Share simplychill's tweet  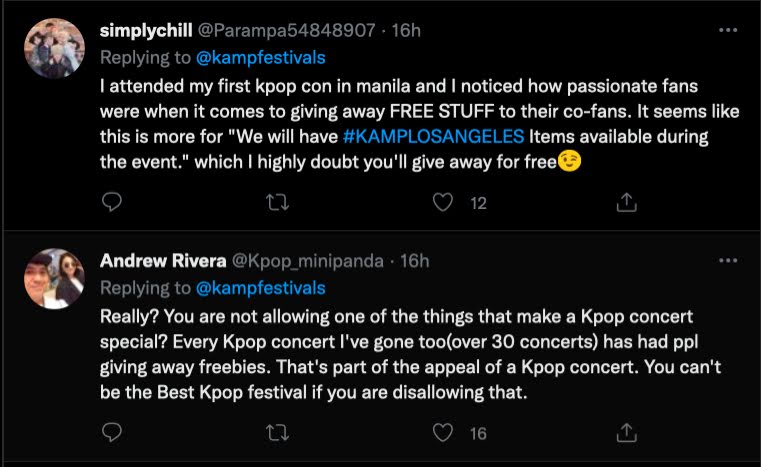[626, 203]
